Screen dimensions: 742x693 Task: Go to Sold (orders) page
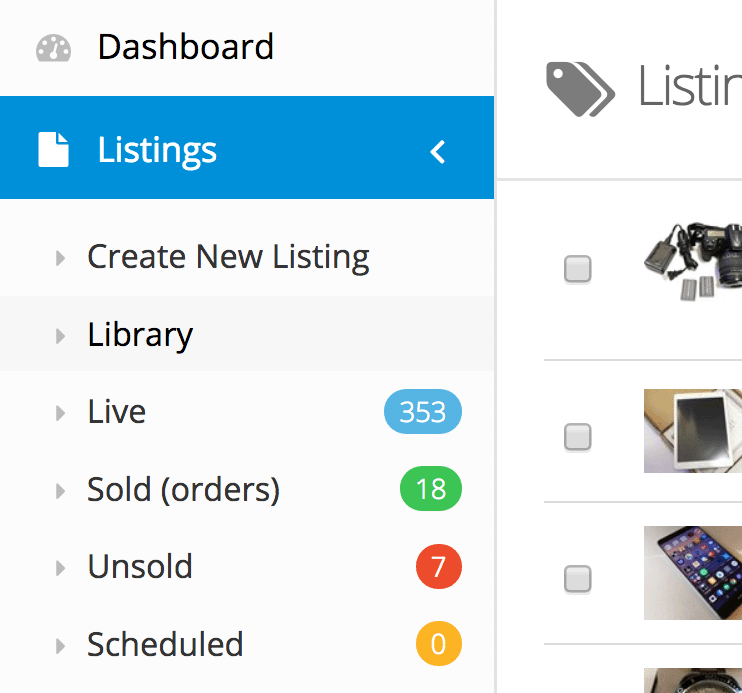pos(183,489)
